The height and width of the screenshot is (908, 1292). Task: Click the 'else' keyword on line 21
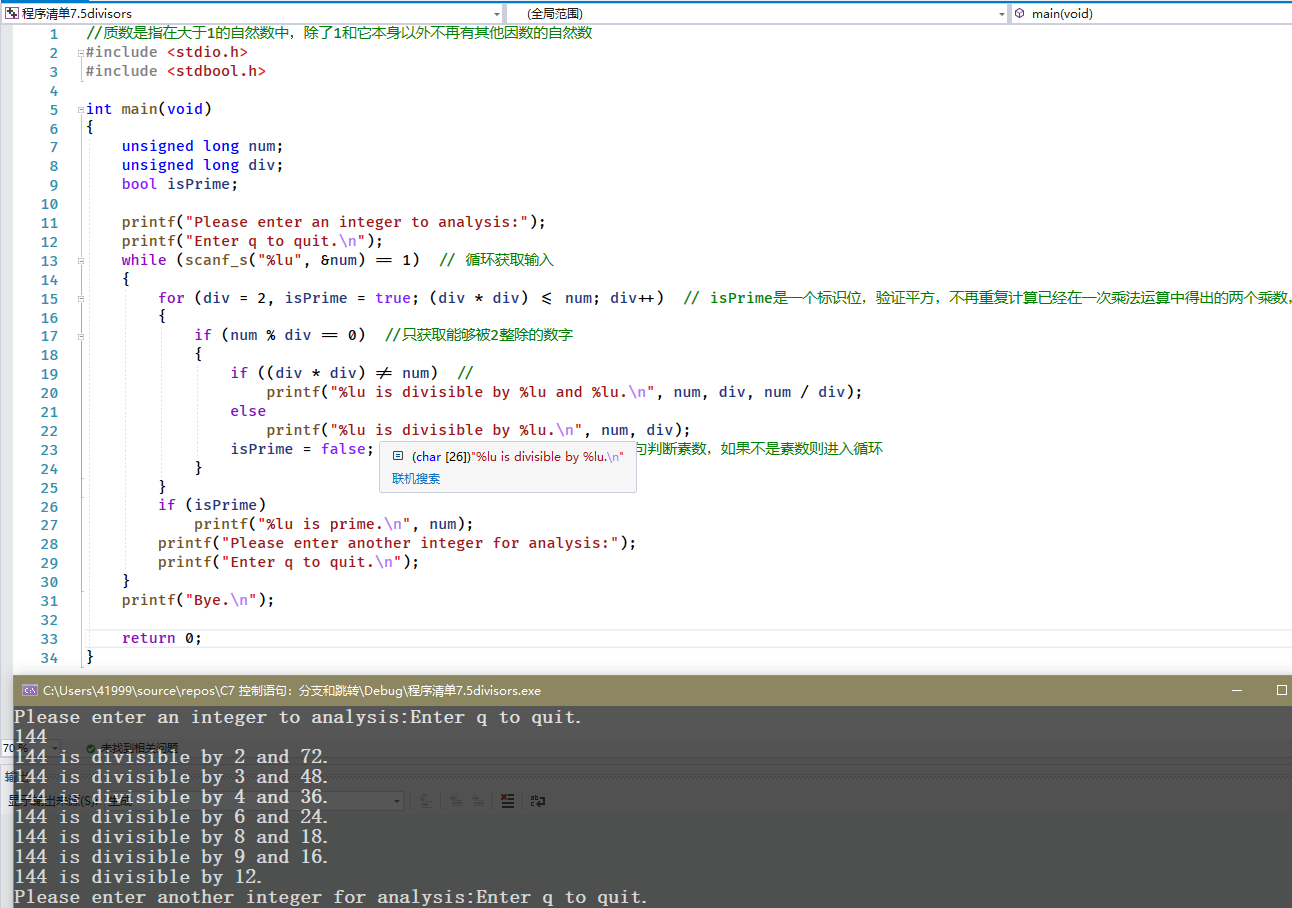(x=248, y=411)
